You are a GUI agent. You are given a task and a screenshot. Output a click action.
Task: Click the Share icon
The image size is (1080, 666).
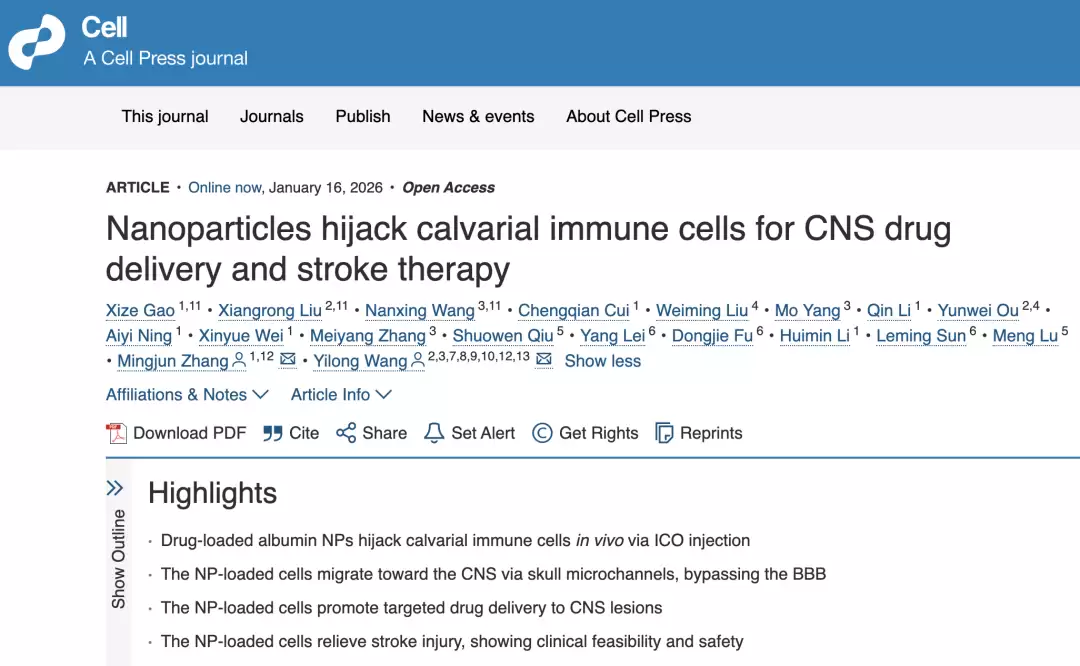point(346,433)
